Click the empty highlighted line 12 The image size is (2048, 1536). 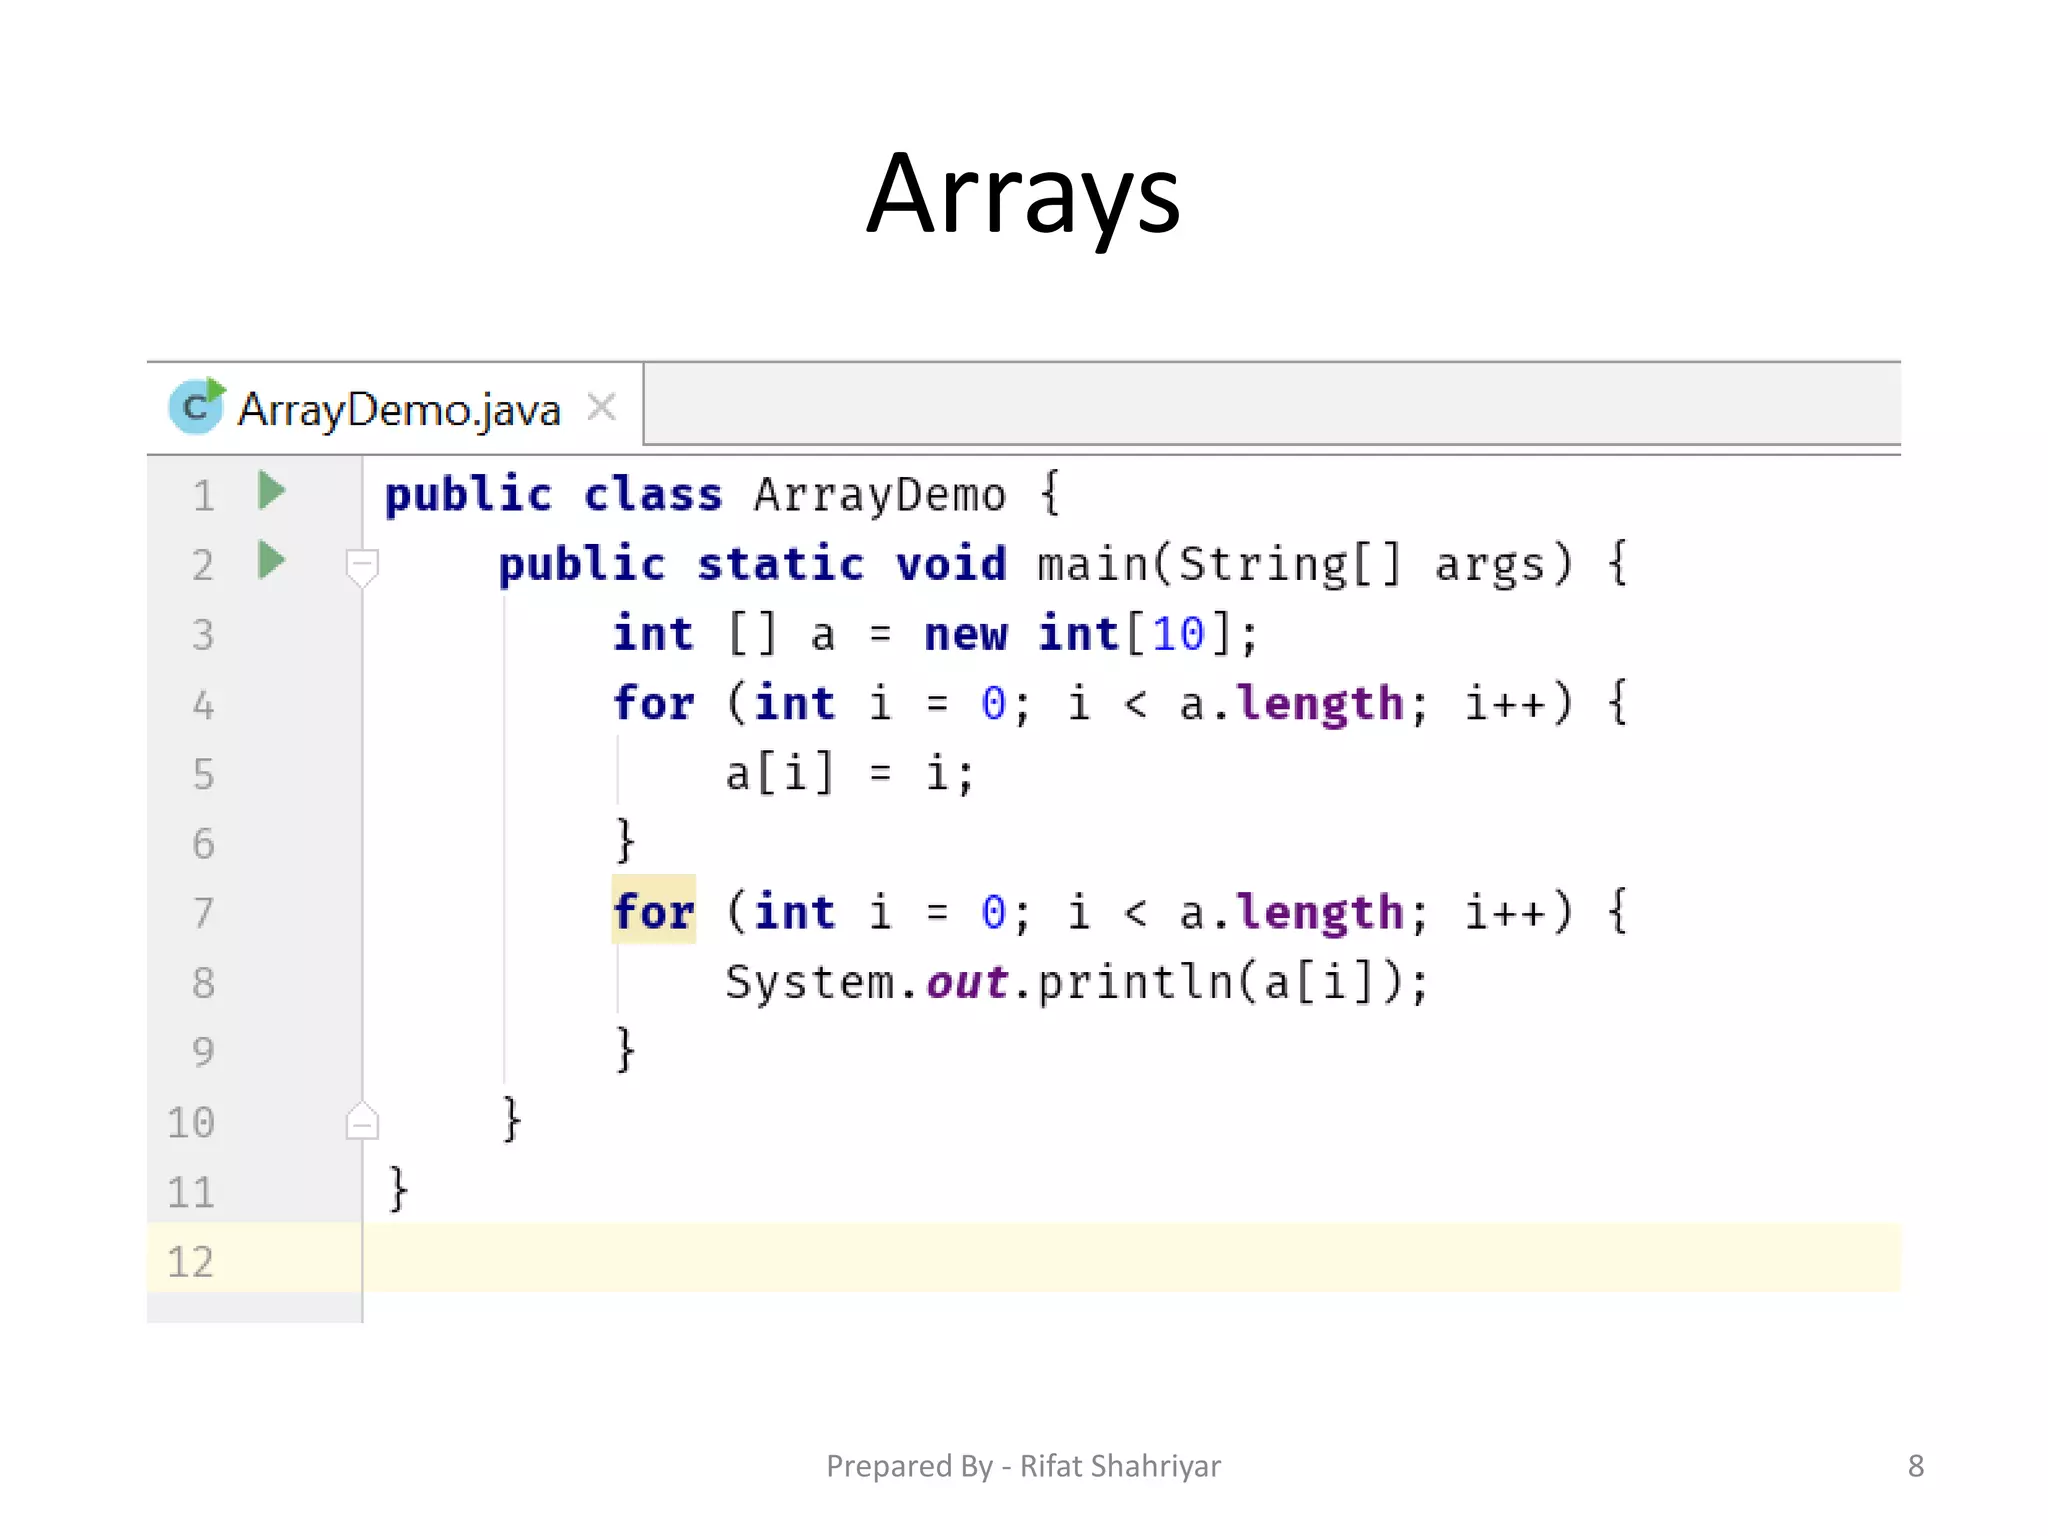[1130, 1258]
